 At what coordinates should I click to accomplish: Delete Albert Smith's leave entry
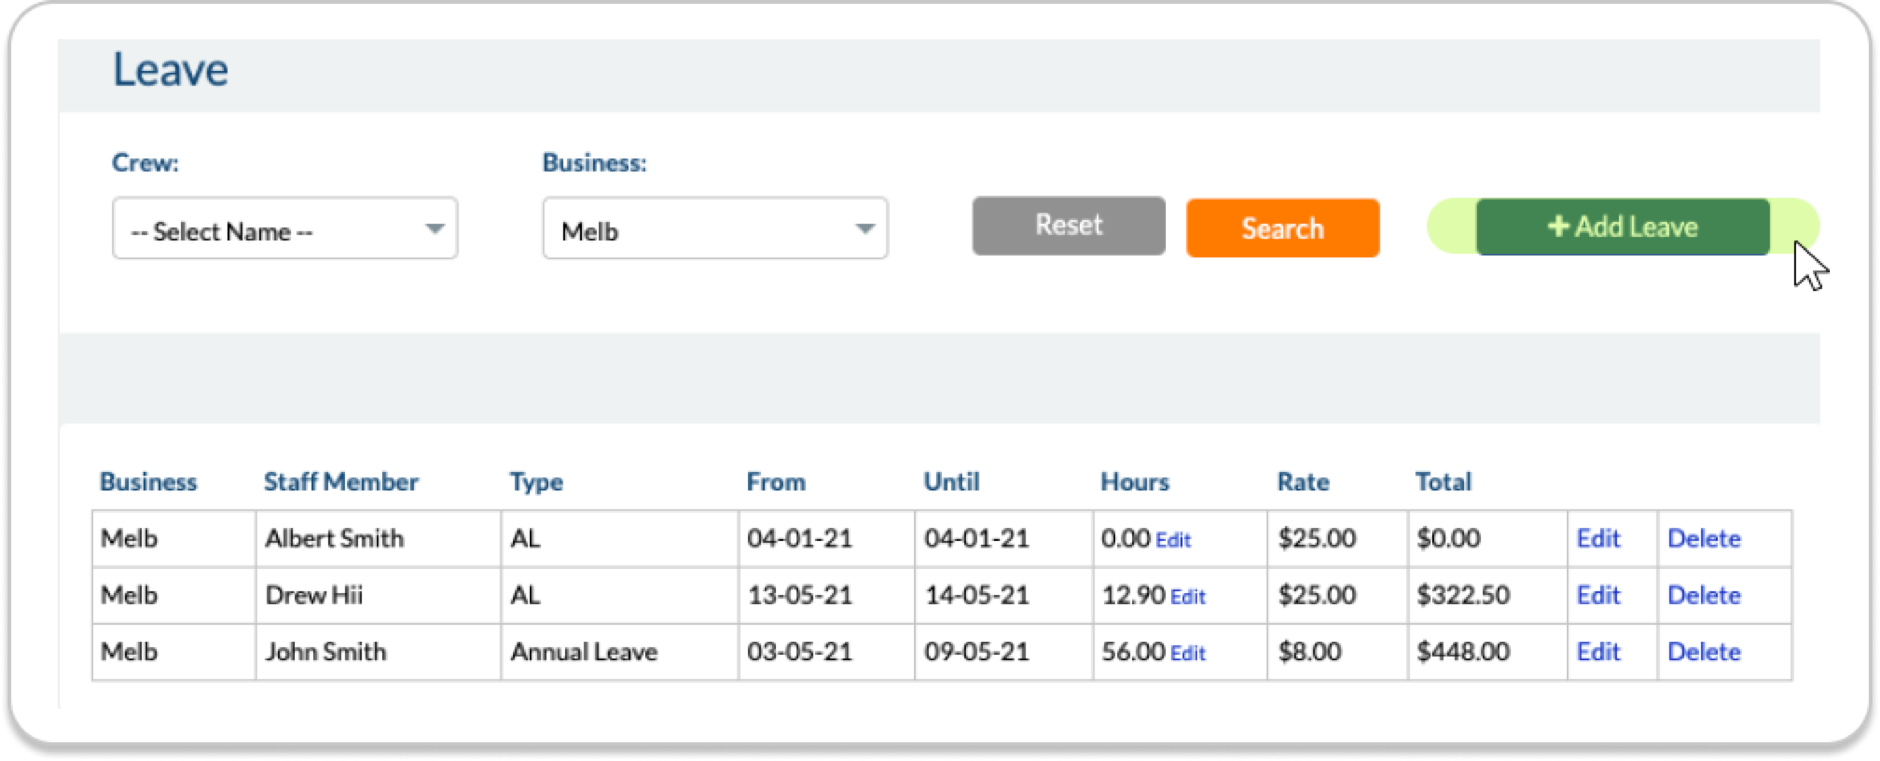[1703, 539]
